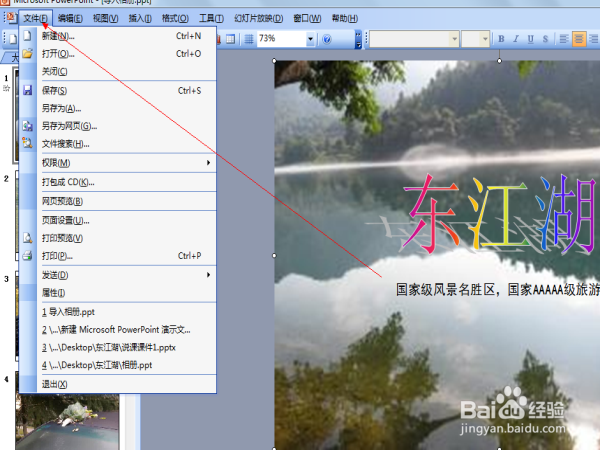Open the 编辑(E) menu
Viewport: 600px width, 450px height.
[70, 18]
